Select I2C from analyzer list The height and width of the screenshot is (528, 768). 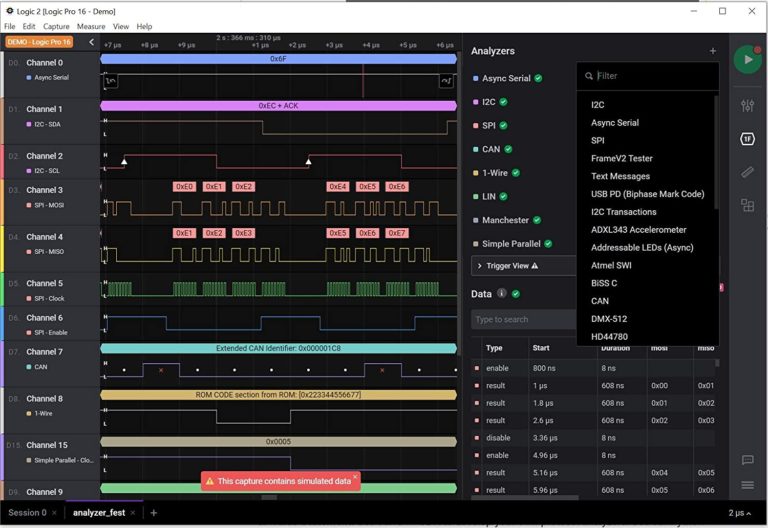(x=598, y=105)
